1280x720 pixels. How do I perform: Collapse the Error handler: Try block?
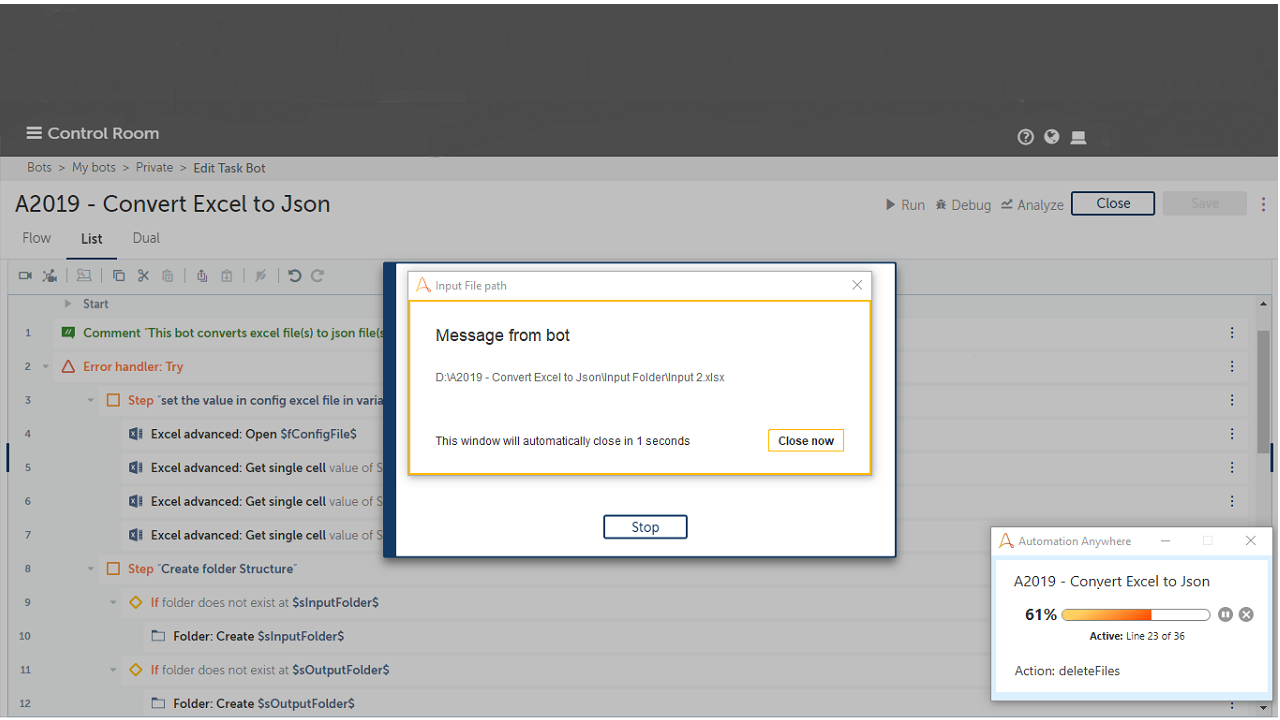pos(46,367)
